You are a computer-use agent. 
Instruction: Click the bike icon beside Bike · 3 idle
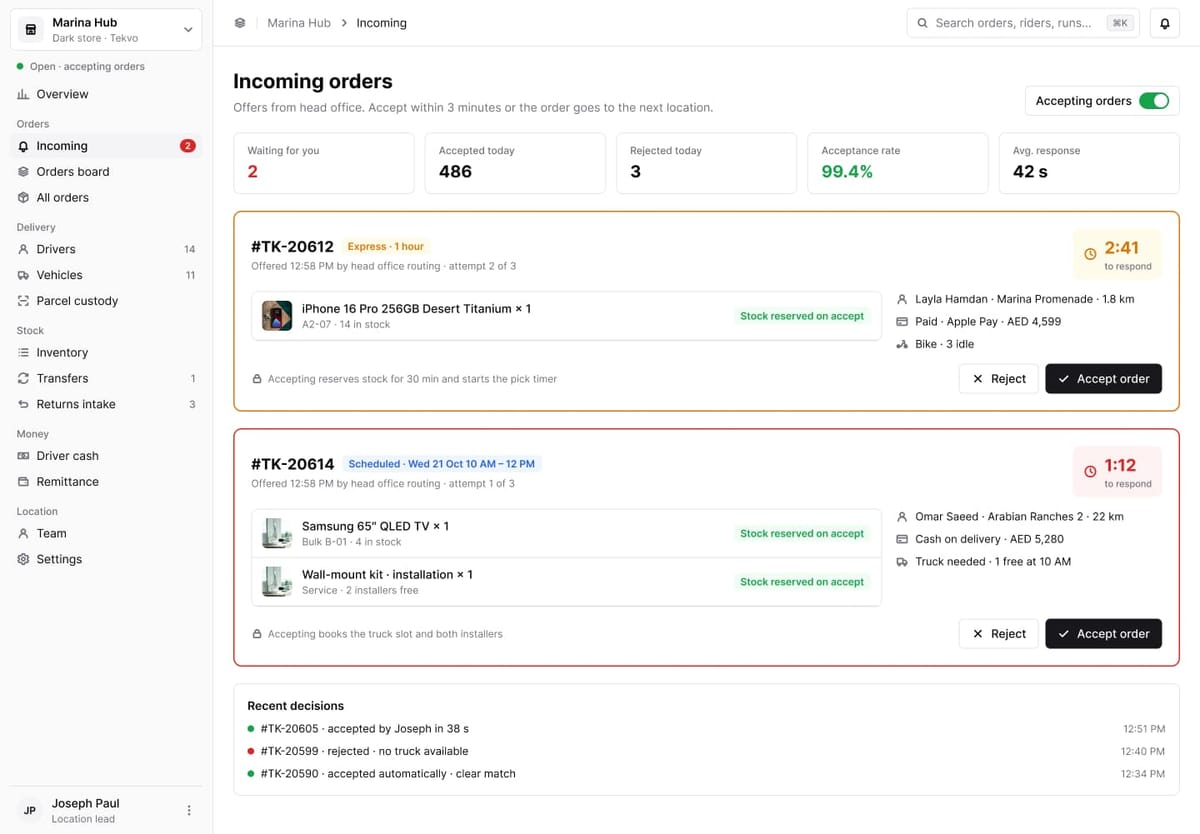tap(902, 344)
